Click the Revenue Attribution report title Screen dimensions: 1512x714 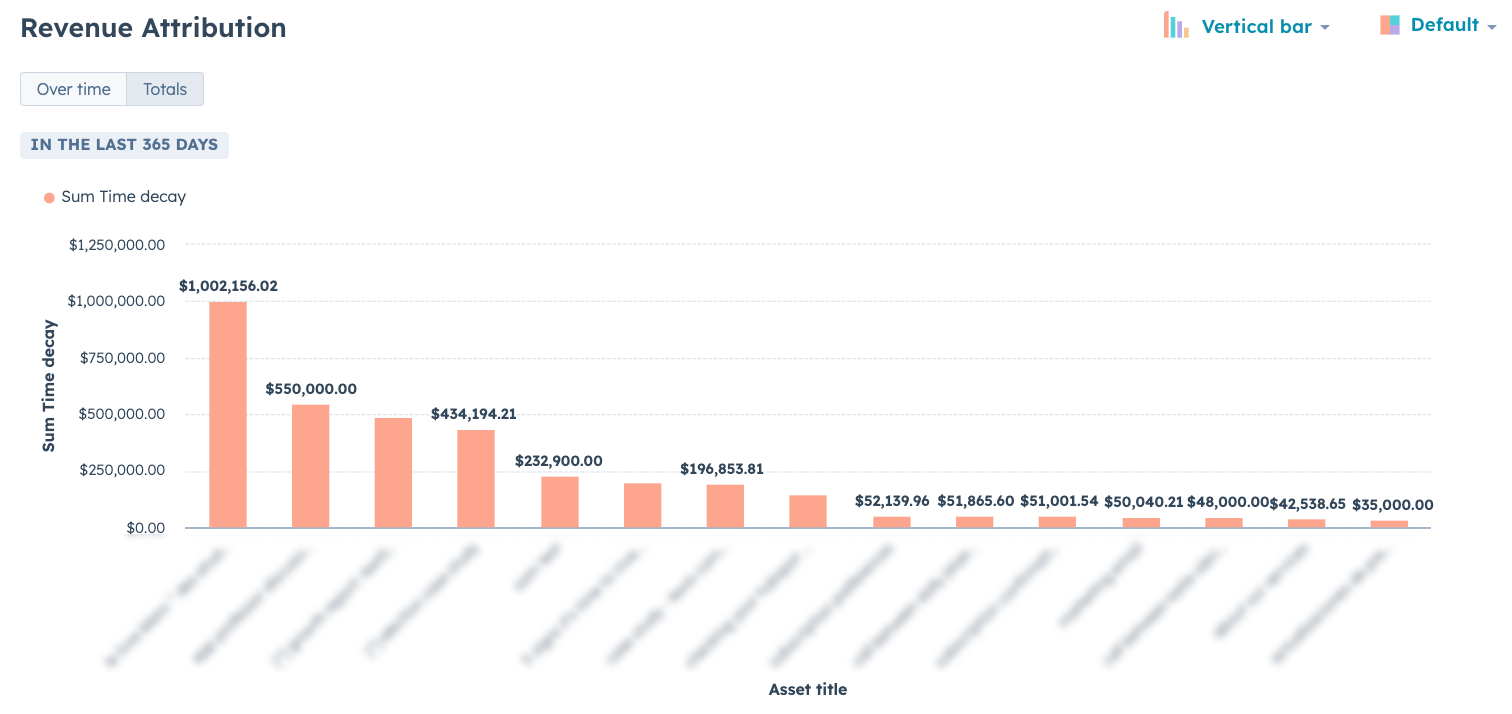coord(153,28)
